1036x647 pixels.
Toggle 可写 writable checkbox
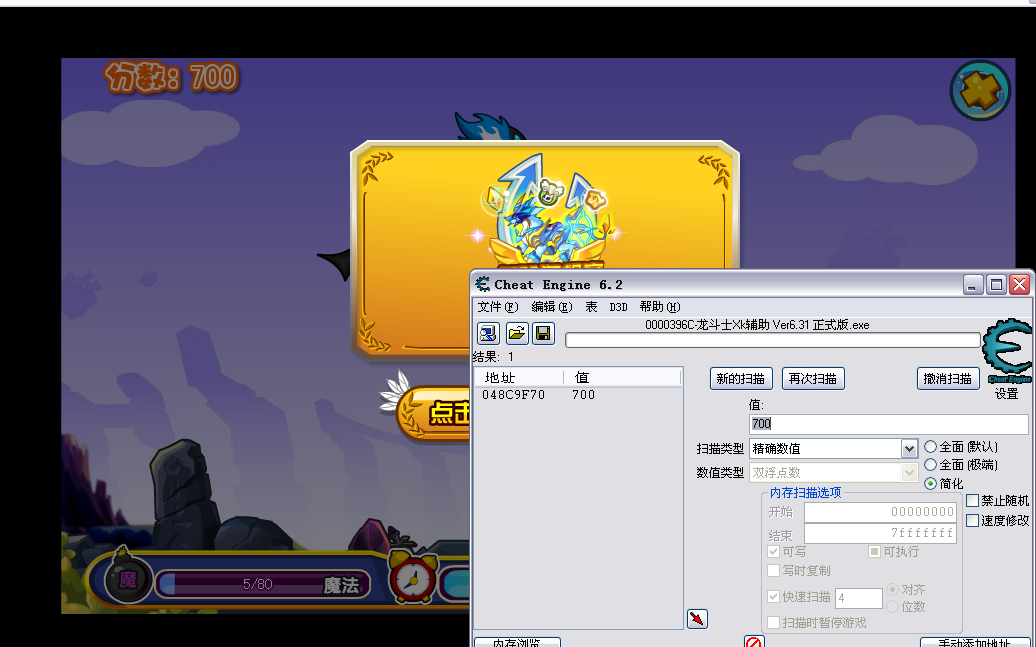click(x=774, y=551)
